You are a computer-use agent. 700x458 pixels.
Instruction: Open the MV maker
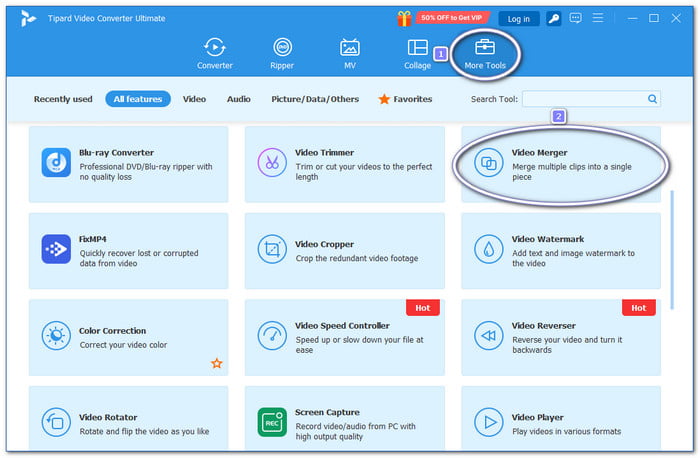tap(350, 54)
